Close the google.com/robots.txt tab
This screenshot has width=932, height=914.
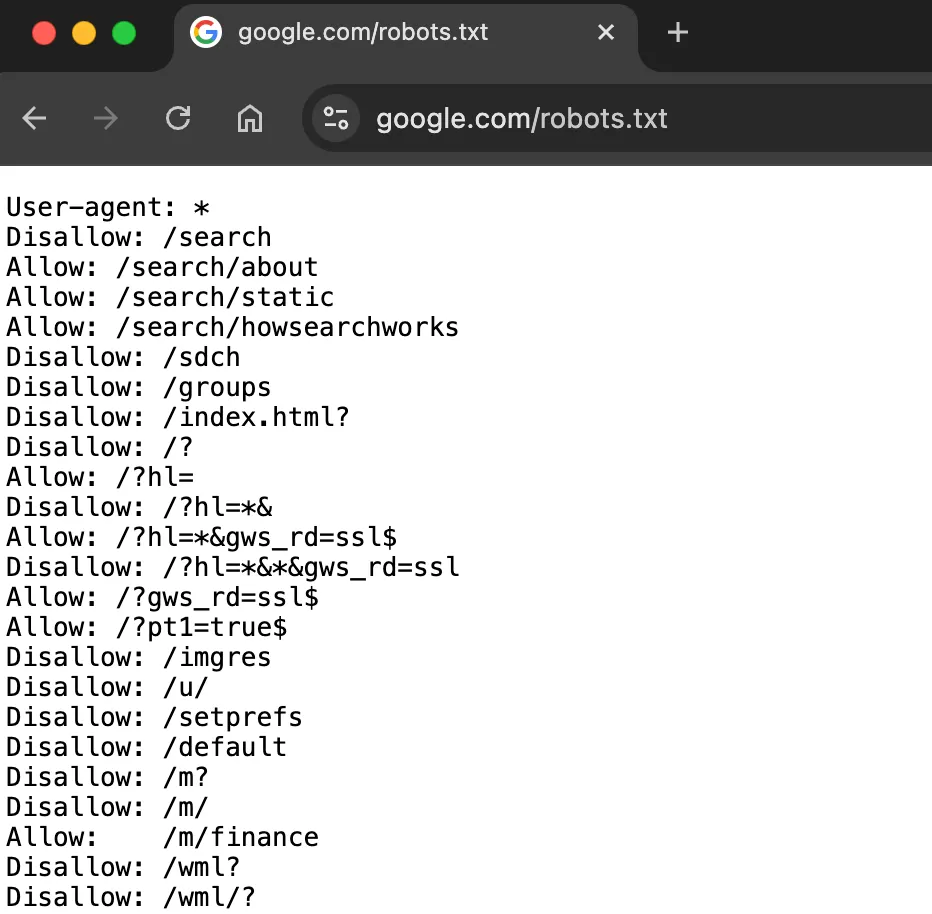click(606, 32)
